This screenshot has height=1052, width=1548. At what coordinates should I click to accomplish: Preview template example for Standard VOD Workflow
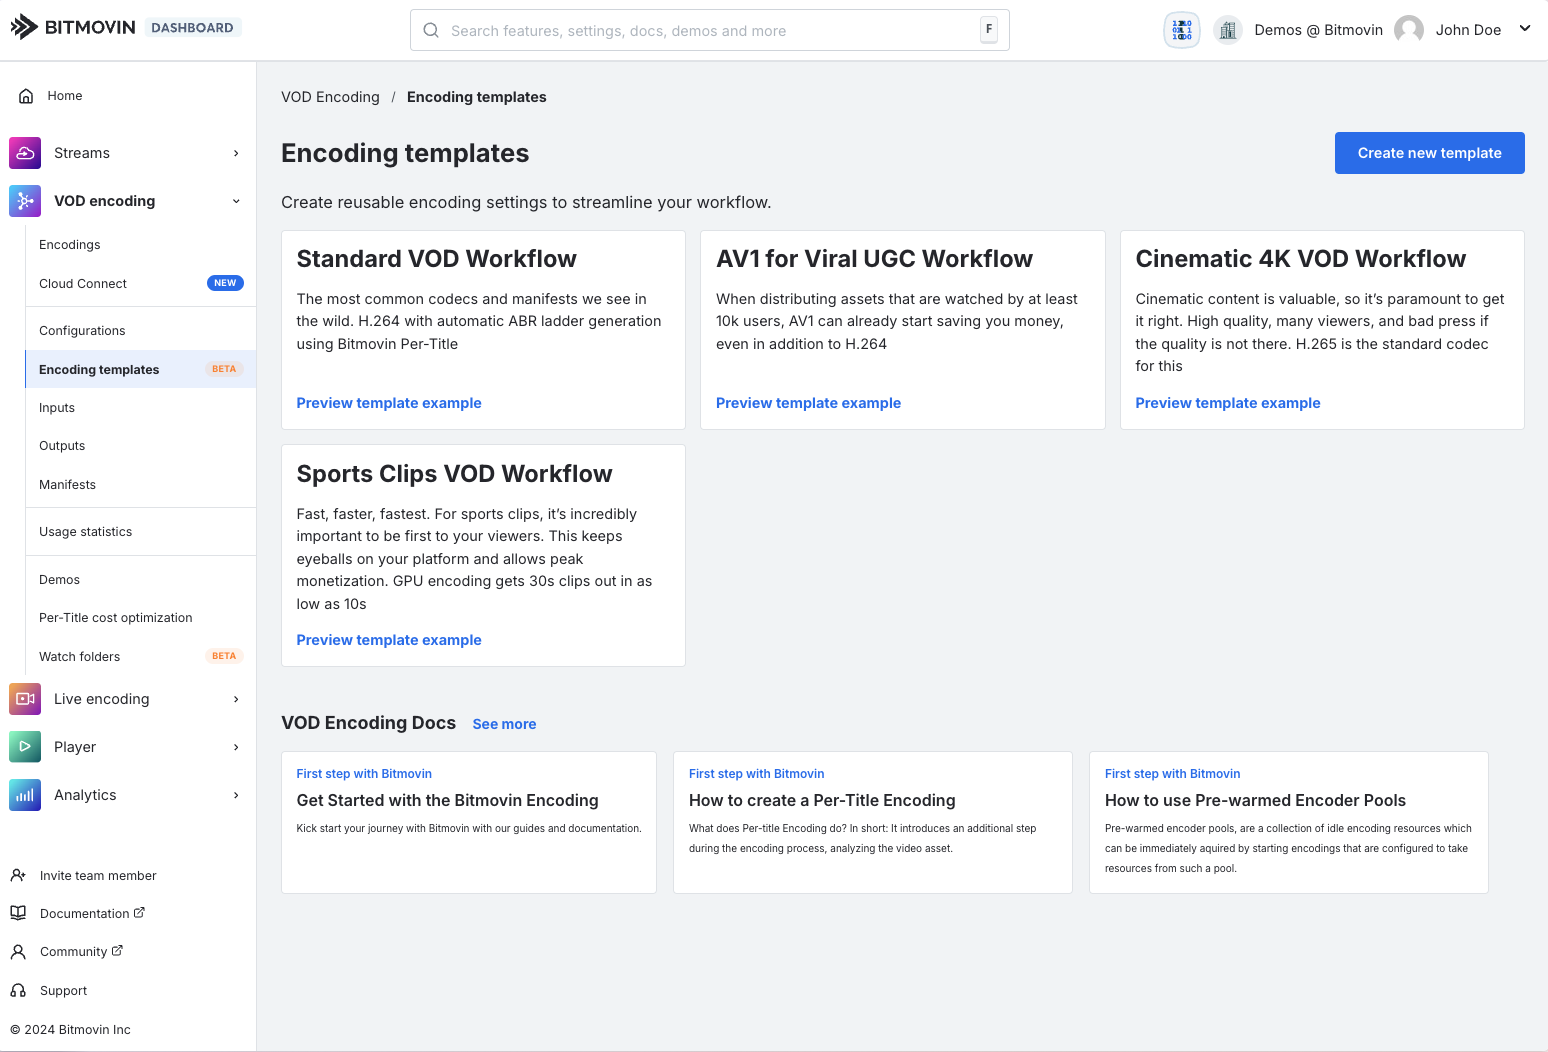point(389,403)
